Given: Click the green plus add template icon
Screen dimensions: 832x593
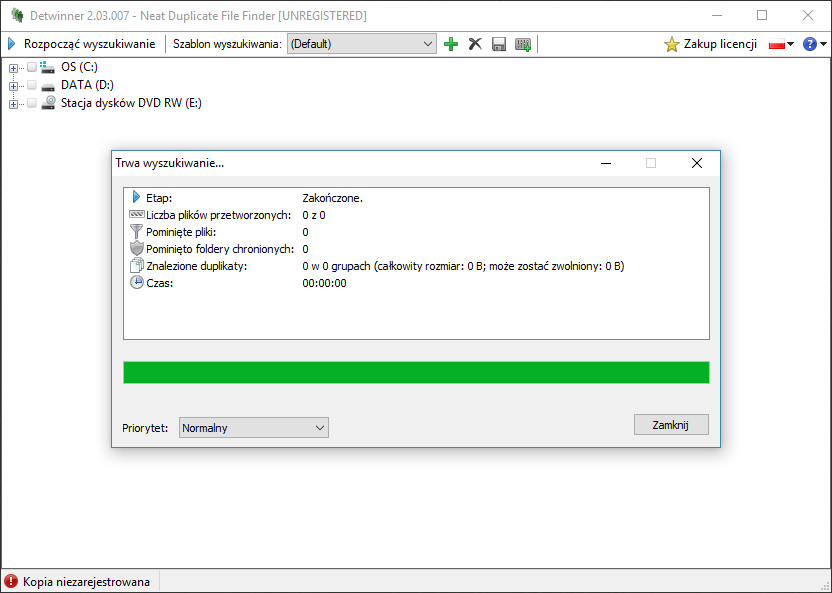Looking at the screenshot, I should tap(451, 44).
